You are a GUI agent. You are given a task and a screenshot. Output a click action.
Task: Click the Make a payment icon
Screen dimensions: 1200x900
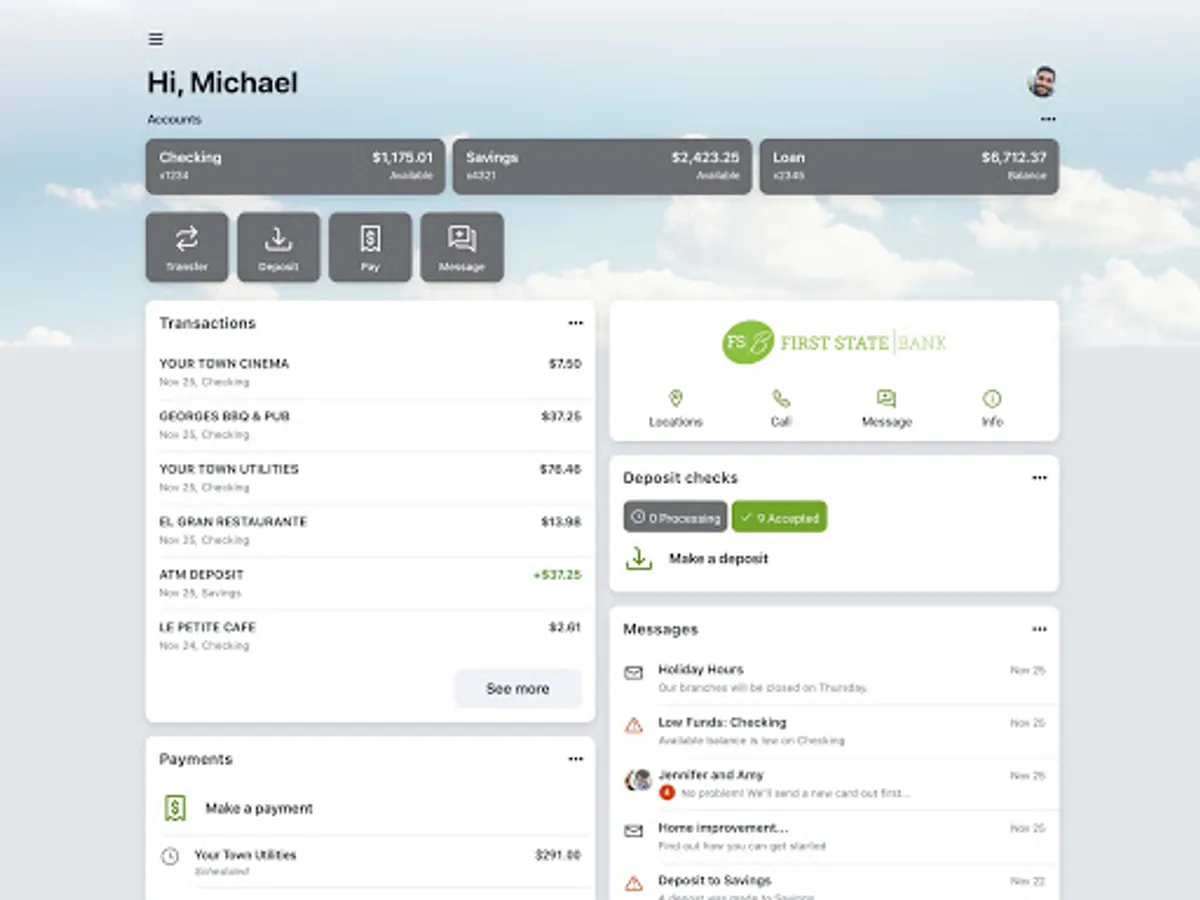pyautogui.click(x=175, y=808)
